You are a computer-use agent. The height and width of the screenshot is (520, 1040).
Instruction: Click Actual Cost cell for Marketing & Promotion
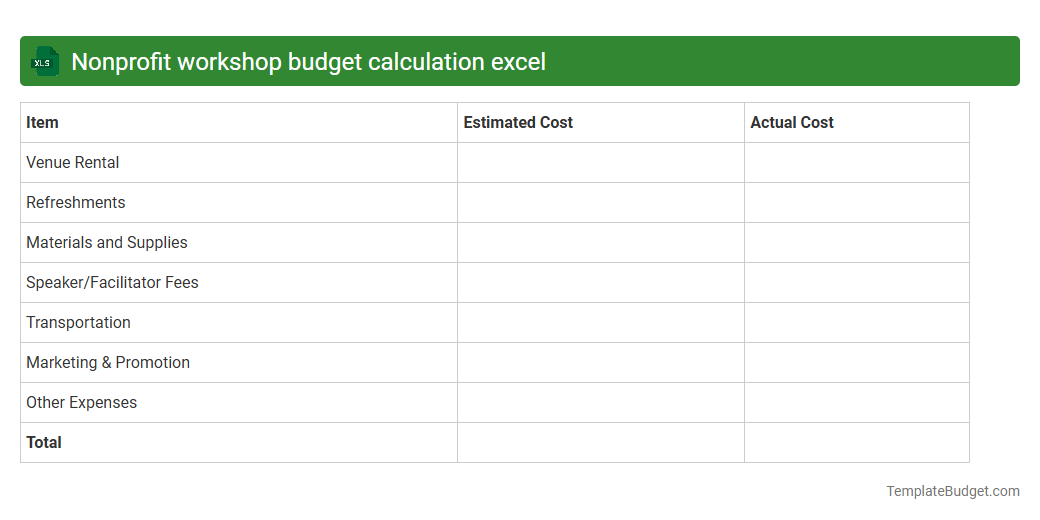tap(857, 362)
